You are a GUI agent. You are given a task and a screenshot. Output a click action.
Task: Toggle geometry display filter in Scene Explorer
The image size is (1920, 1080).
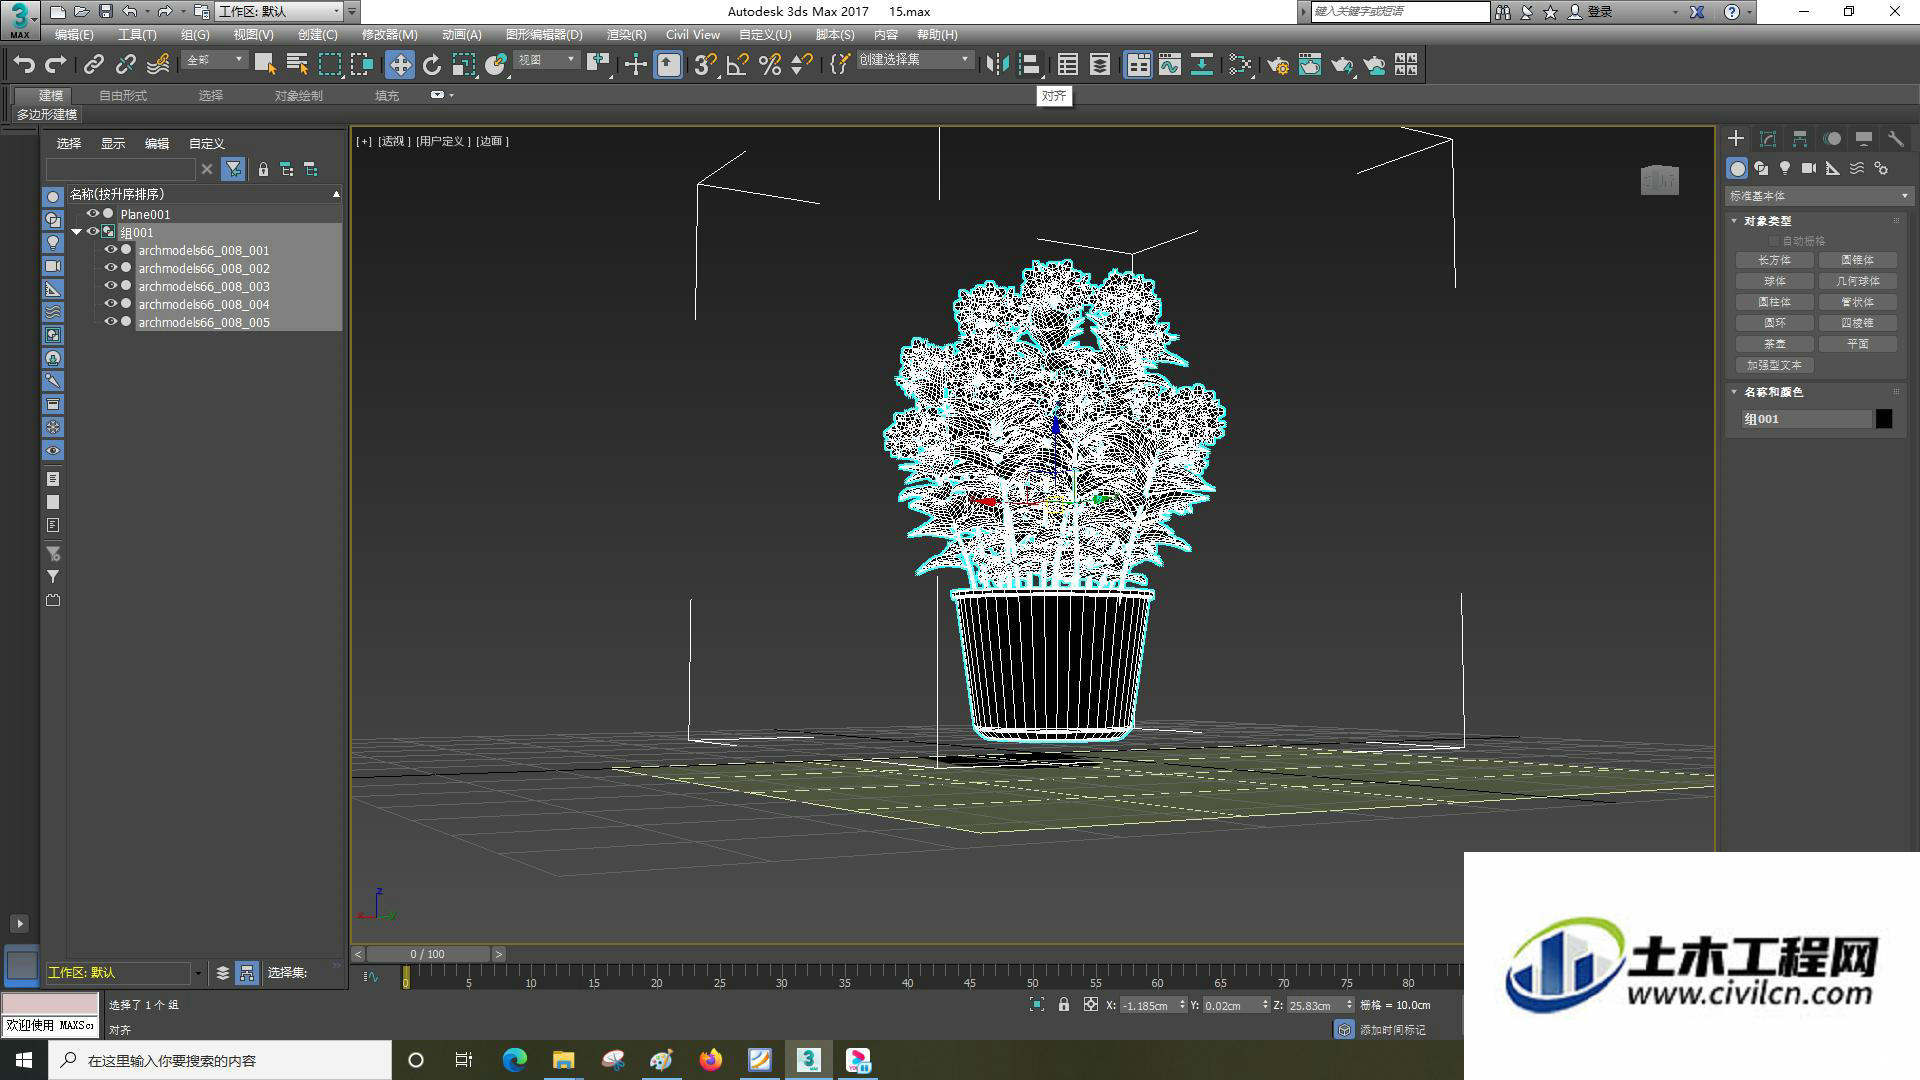(53, 197)
